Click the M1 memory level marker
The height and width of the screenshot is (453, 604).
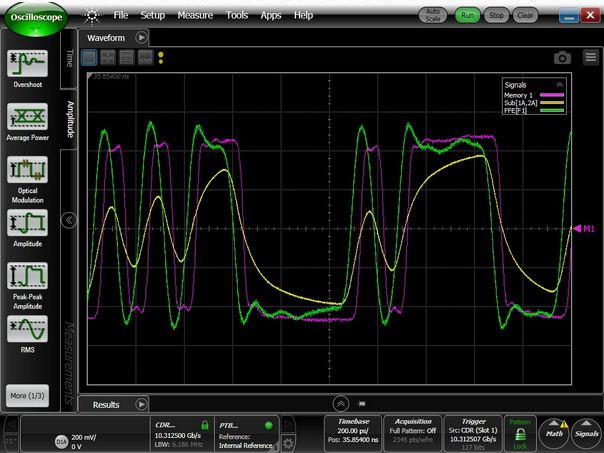click(584, 229)
